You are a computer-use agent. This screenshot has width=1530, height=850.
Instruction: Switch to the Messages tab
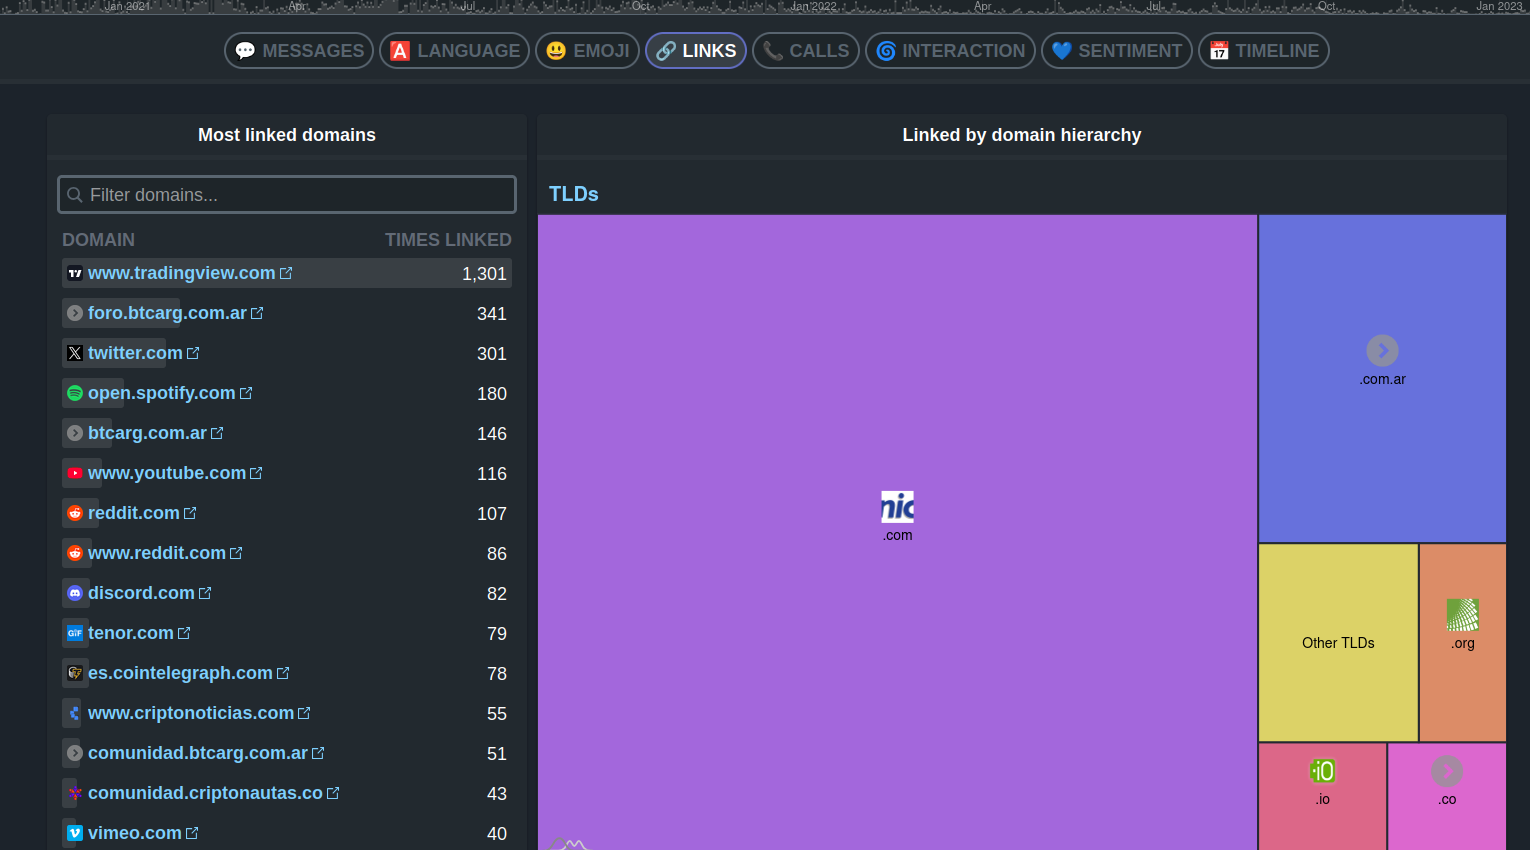point(299,51)
